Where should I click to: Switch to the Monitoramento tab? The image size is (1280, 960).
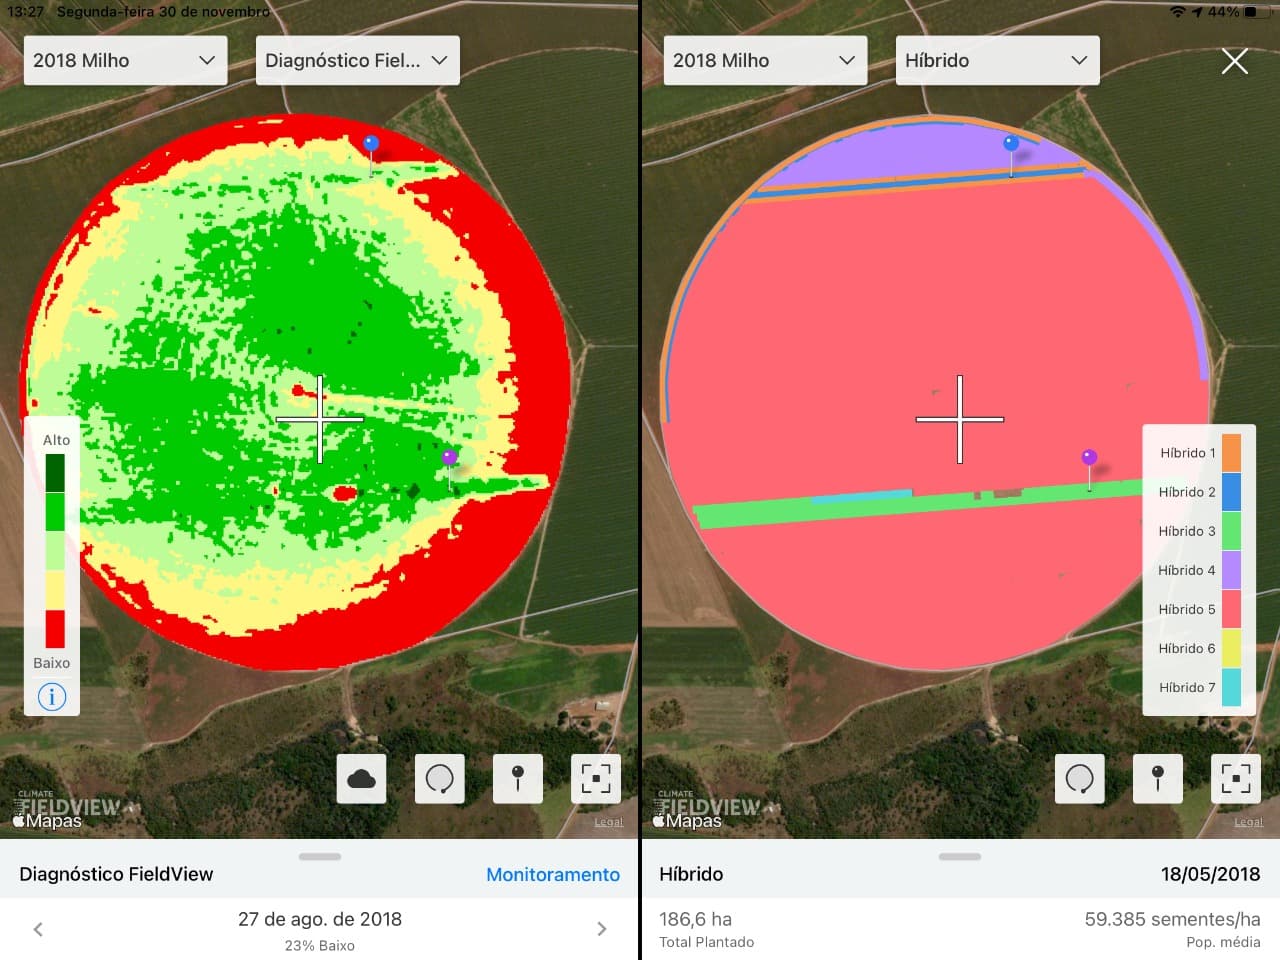point(553,874)
